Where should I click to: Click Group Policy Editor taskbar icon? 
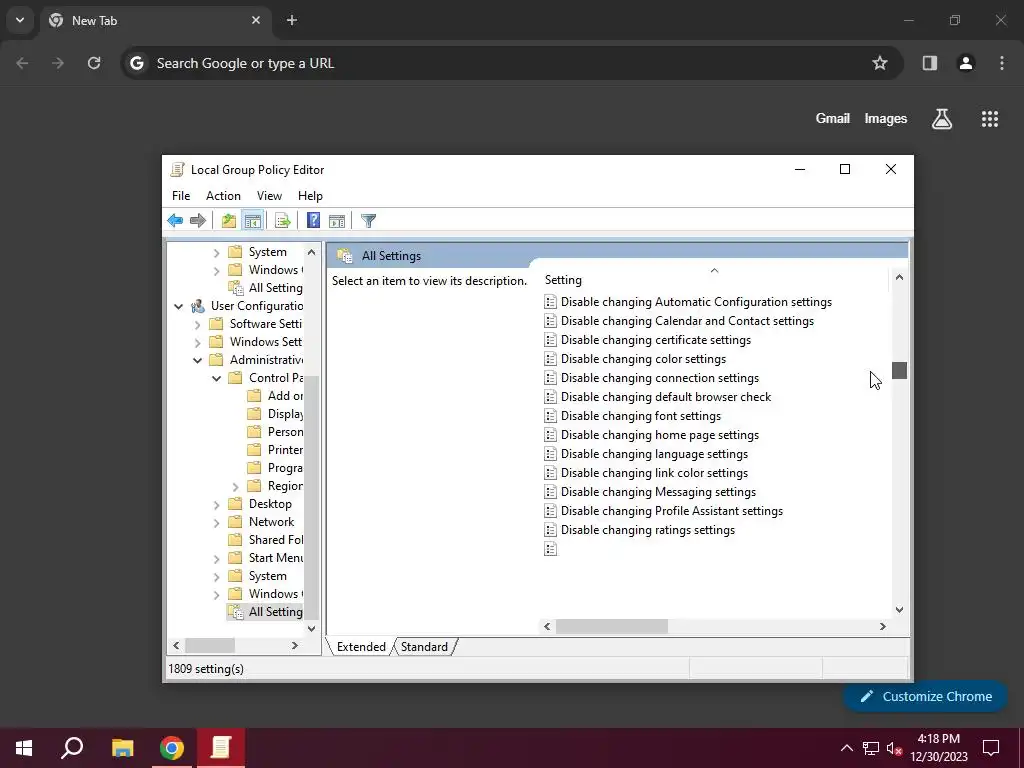pos(221,748)
